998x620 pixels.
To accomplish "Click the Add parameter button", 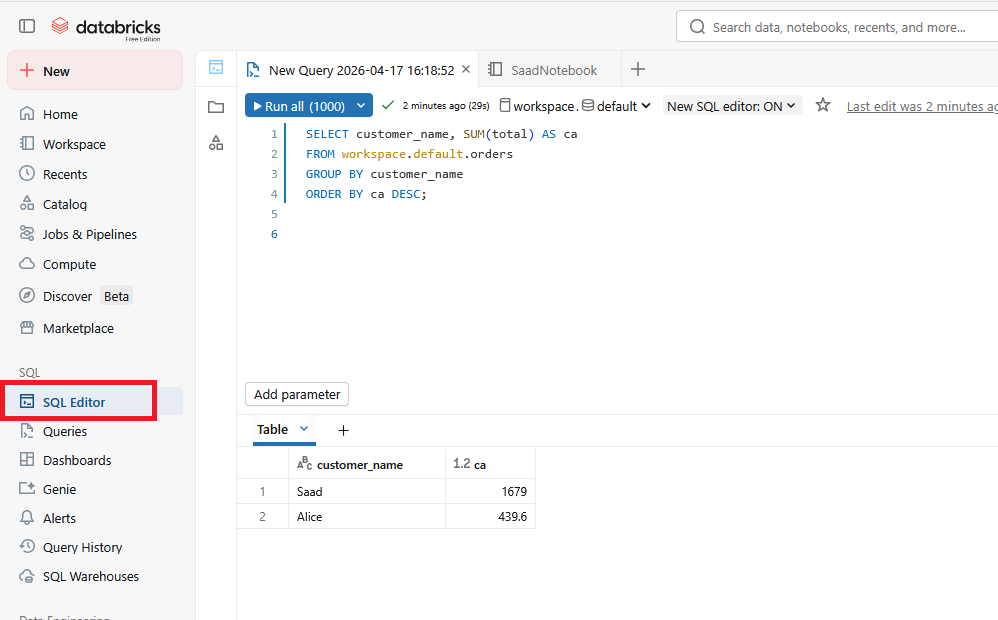I will coord(297,394).
